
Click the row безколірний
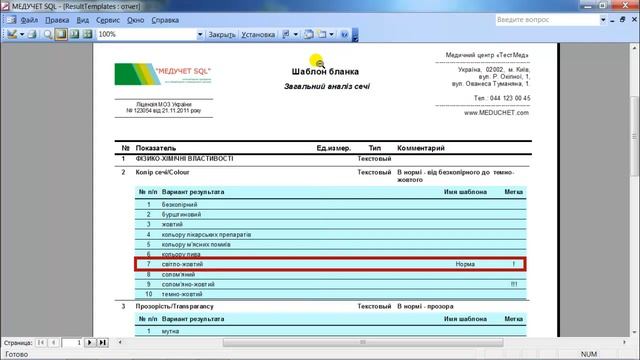[x=331, y=204]
